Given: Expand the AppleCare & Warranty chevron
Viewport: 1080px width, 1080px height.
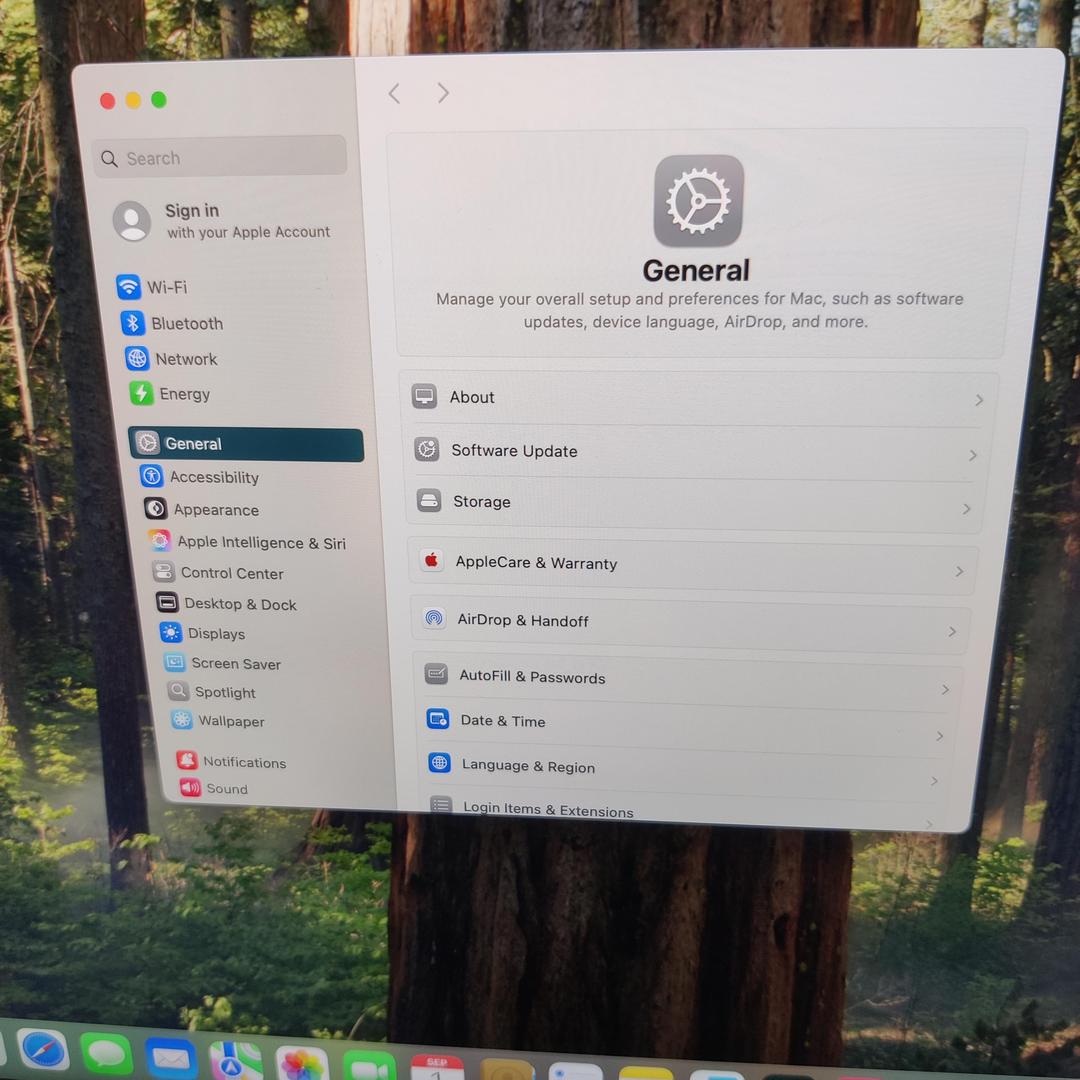Looking at the screenshot, I should click(x=959, y=572).
